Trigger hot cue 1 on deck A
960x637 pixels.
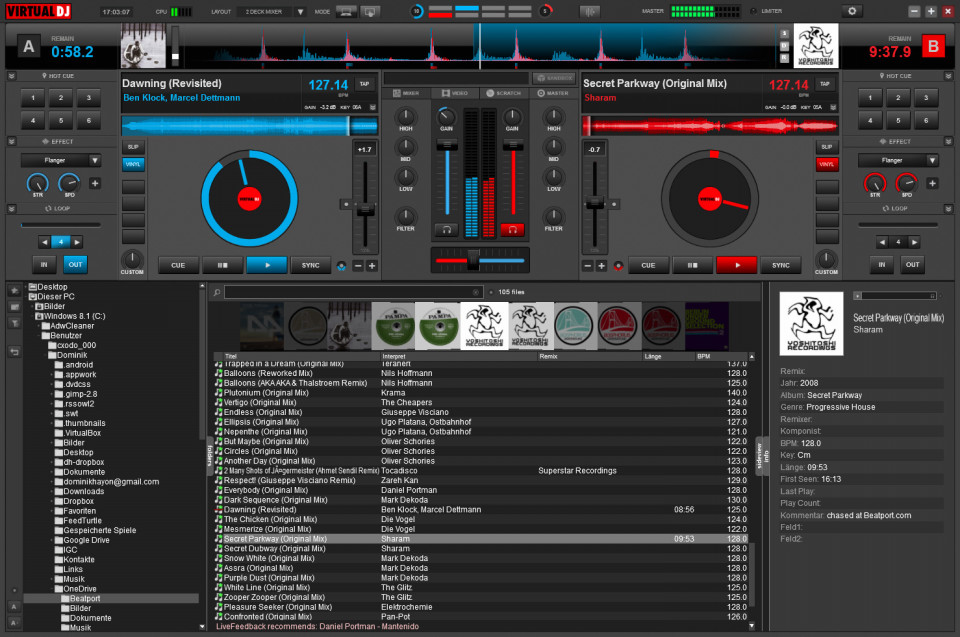tap(33, 97)
